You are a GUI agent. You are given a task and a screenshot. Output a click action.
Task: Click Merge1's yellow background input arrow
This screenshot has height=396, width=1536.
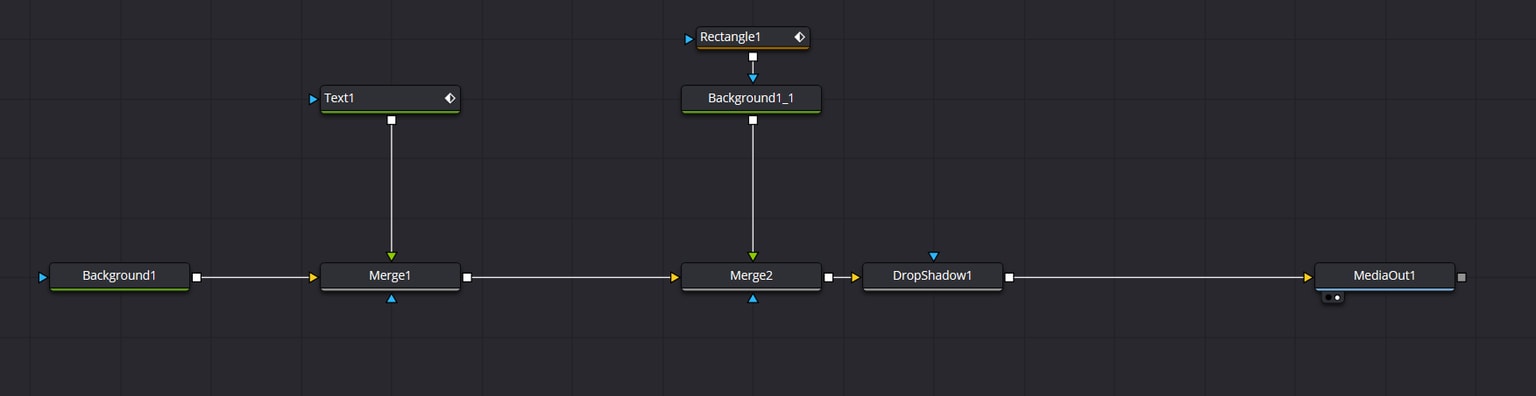(314, 277)
